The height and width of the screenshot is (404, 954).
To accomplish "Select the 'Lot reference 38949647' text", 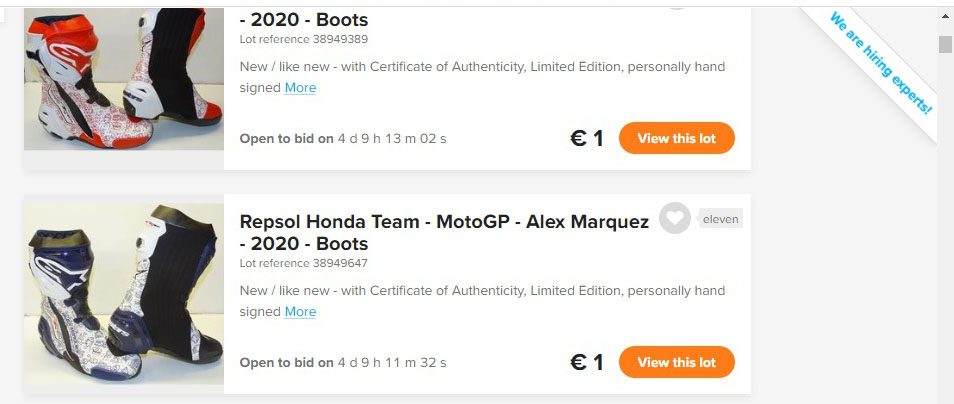I will (x=304, y=264).
